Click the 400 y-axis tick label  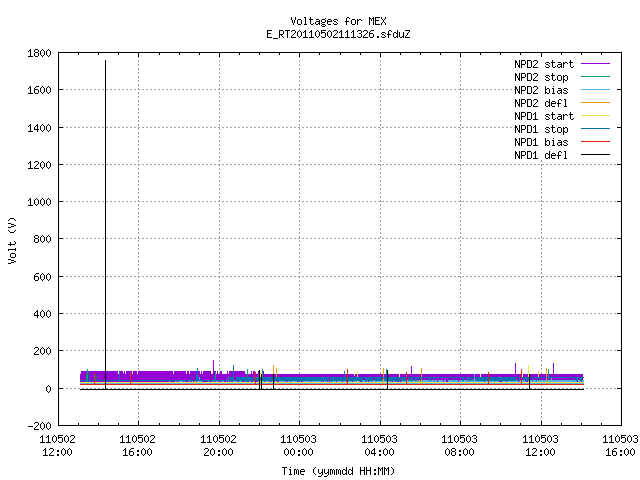[x=42, y=314]
